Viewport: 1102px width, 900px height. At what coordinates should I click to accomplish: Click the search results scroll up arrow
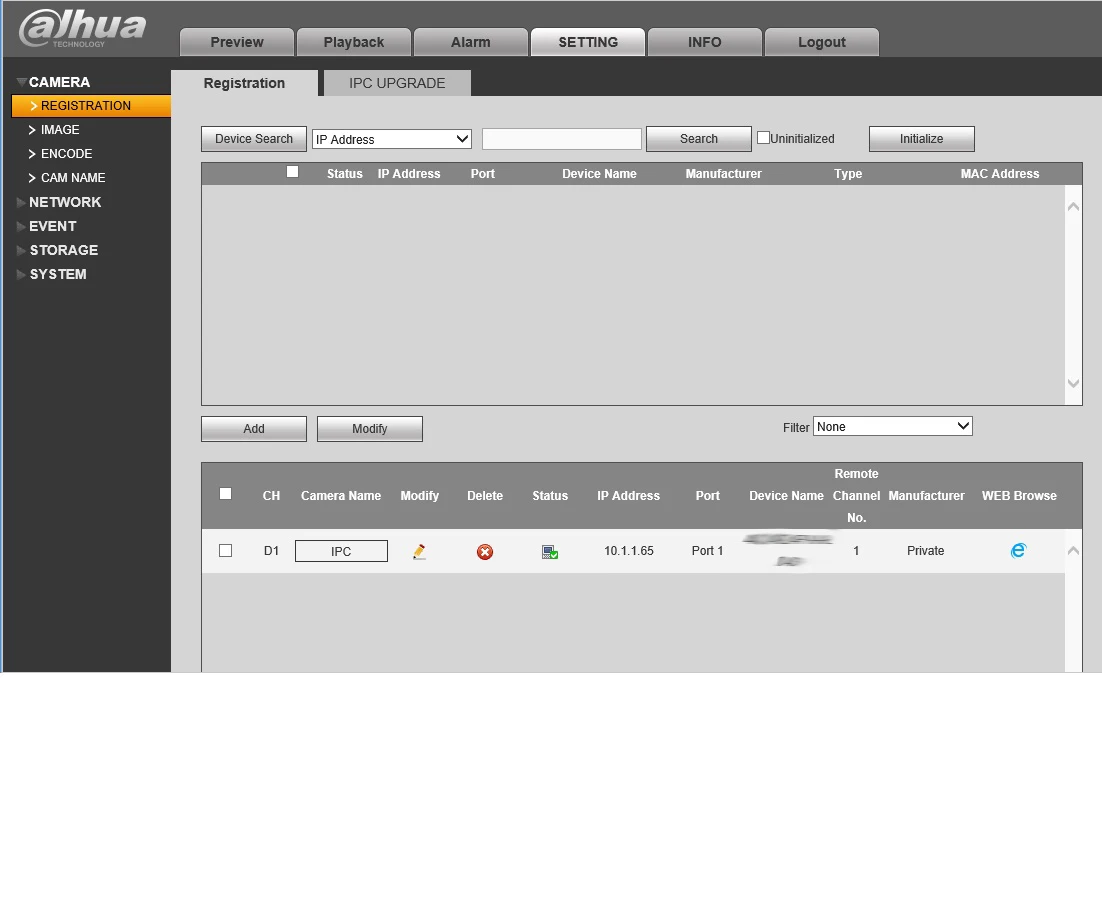1073,207
